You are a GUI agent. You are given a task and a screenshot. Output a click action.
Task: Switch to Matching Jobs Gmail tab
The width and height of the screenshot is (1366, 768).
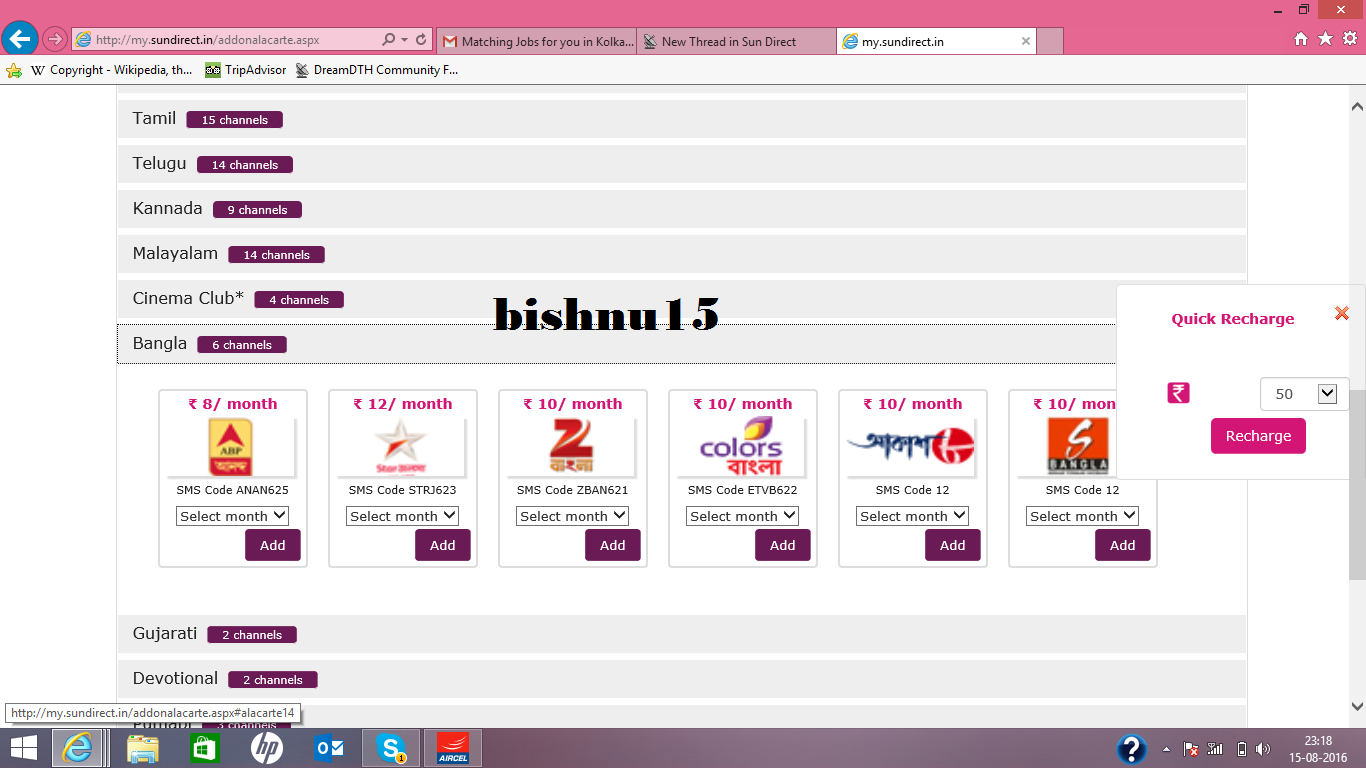point(536,41)
